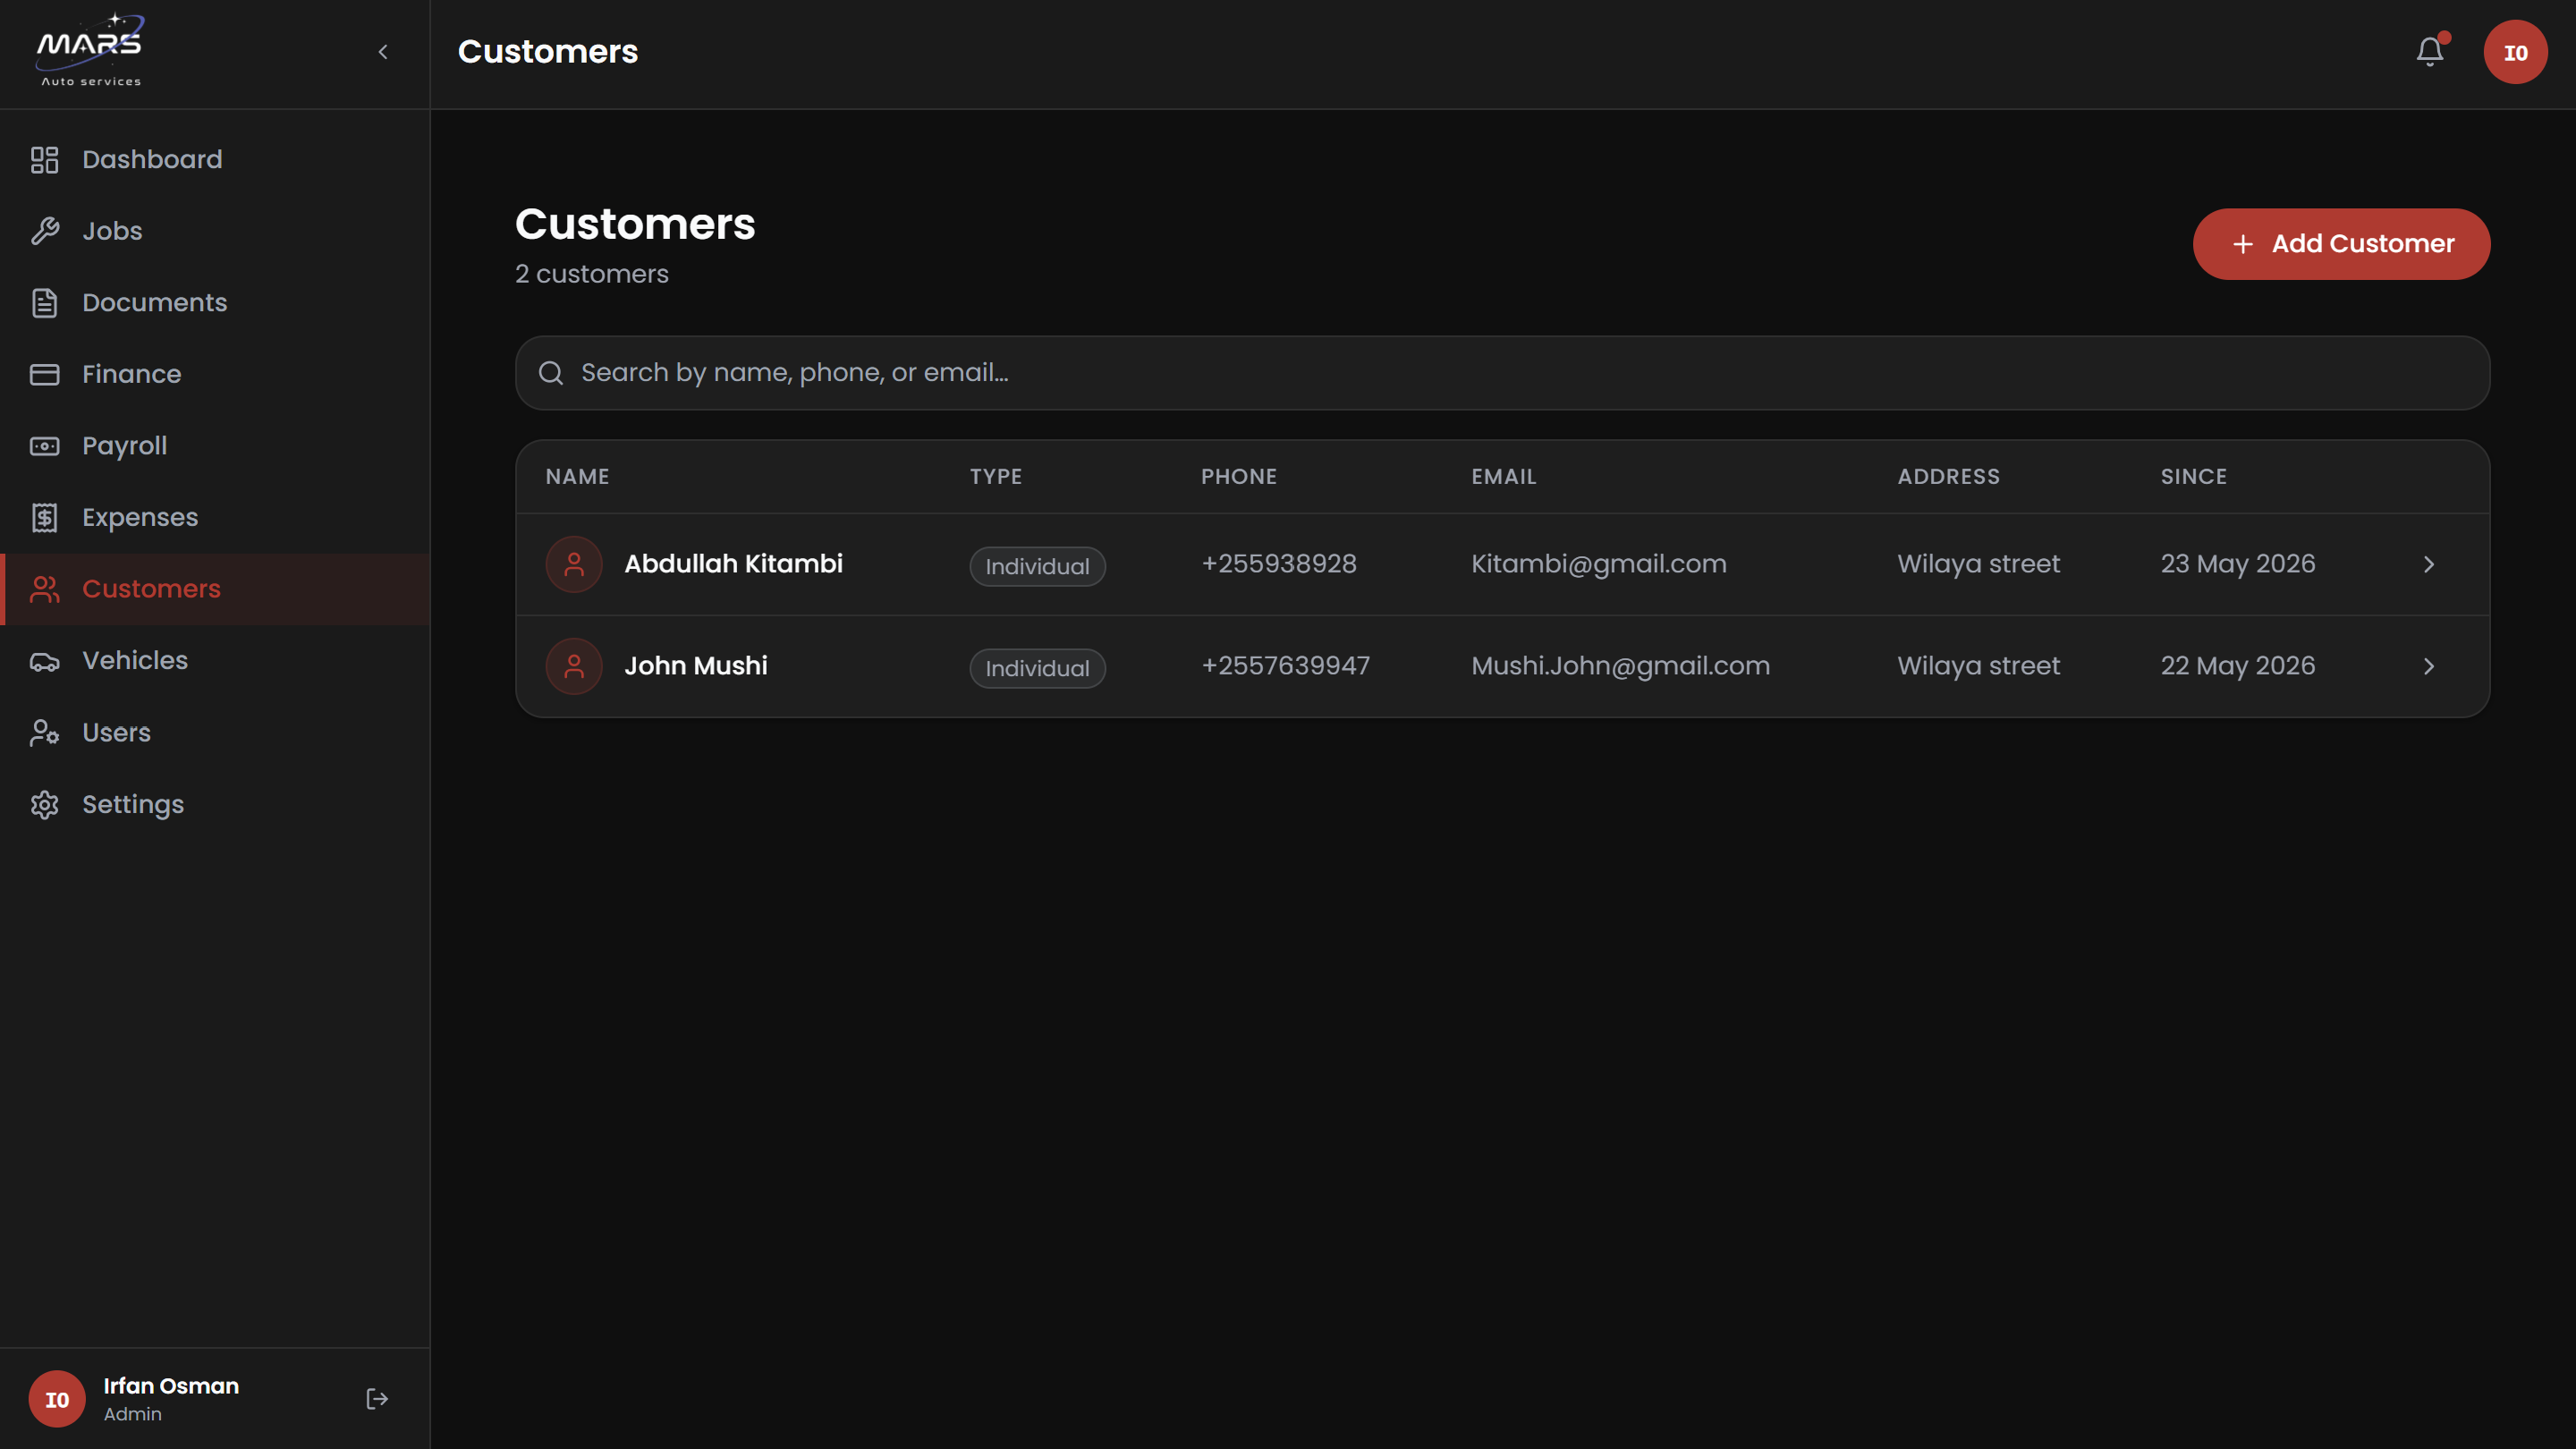Click the PHONE column header

pos(1239,477)
